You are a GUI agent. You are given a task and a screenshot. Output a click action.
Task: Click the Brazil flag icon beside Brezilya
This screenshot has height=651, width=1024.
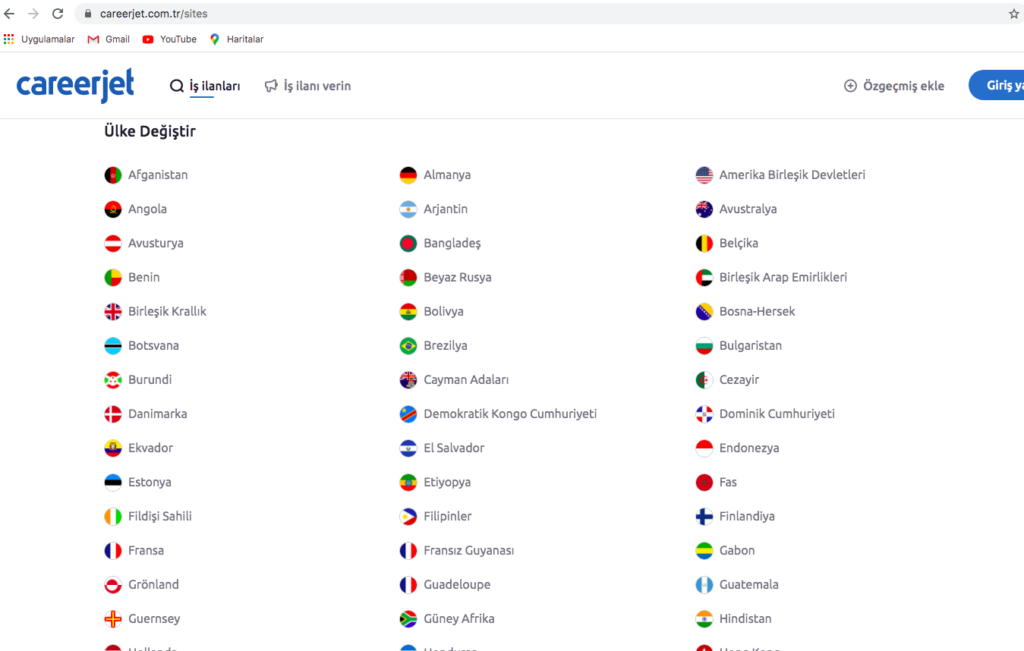coord(408,346)
